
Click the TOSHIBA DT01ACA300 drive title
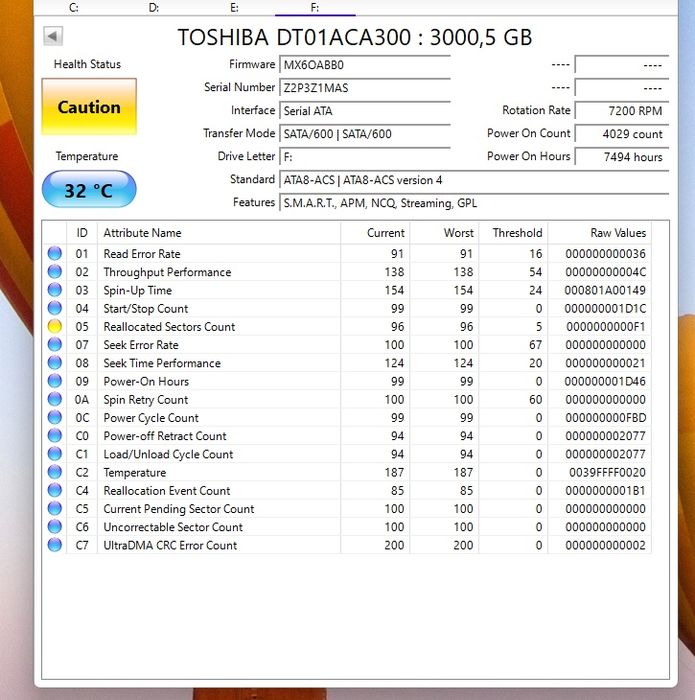[x=355, y=37]
